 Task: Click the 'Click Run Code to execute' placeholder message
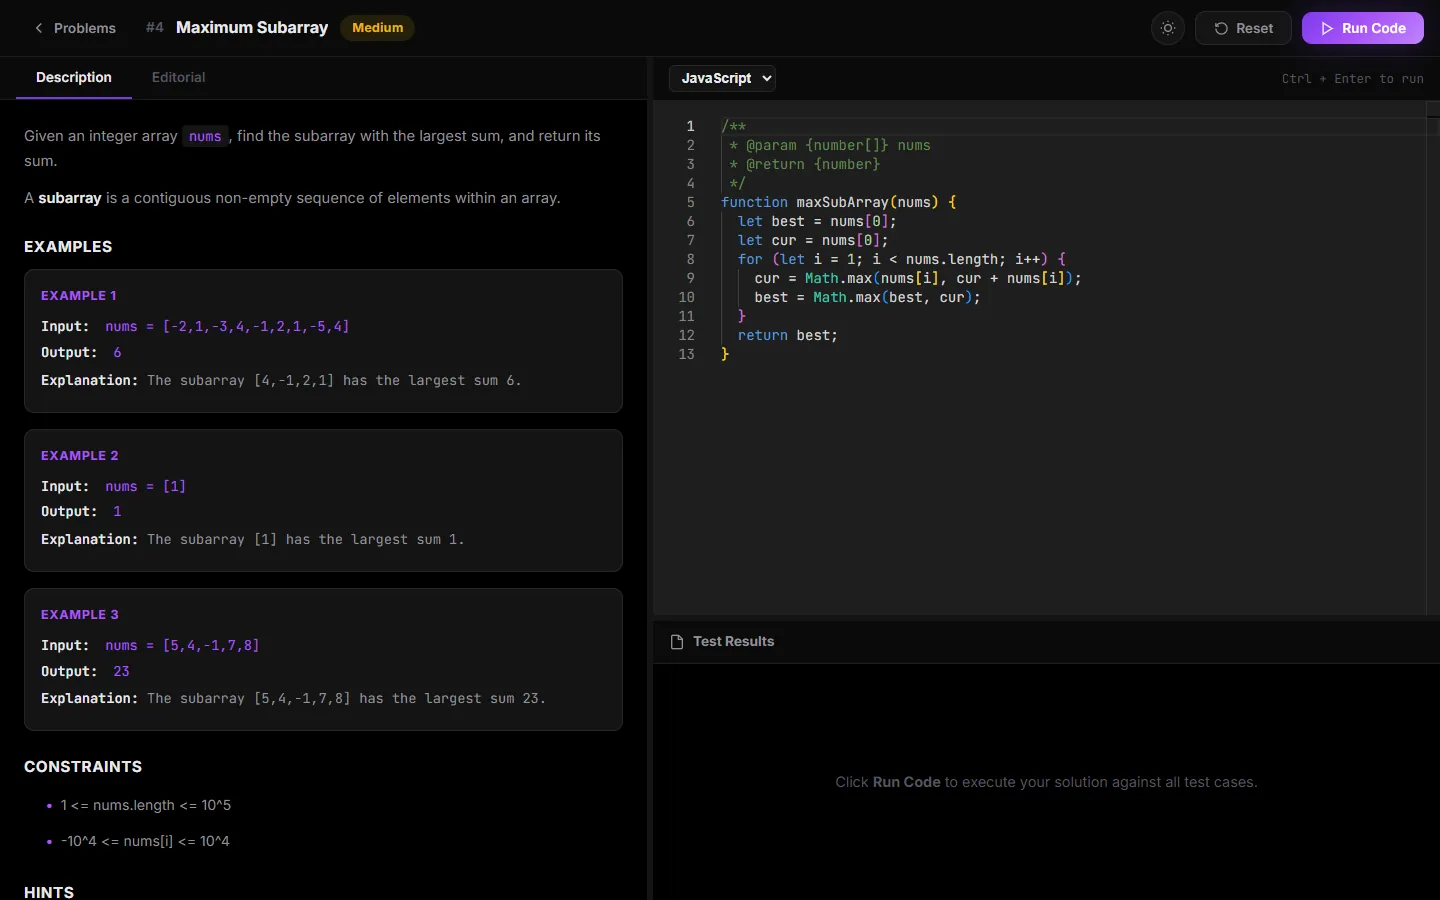coord(1046,782)
